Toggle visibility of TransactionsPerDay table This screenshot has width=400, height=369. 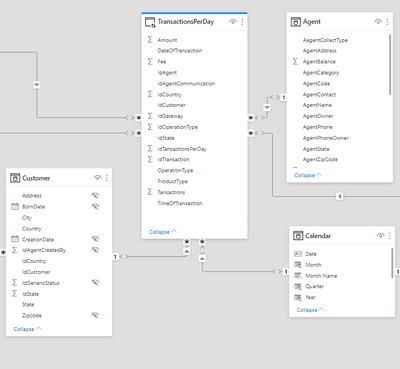pos(233,22)
